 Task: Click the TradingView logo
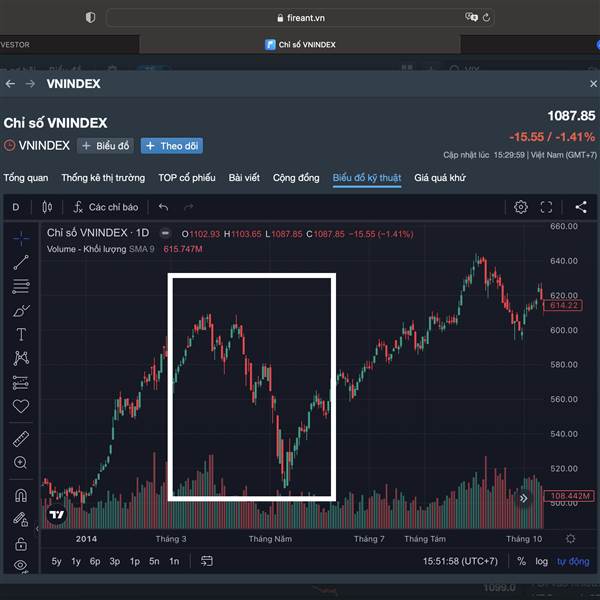[57, 515]
